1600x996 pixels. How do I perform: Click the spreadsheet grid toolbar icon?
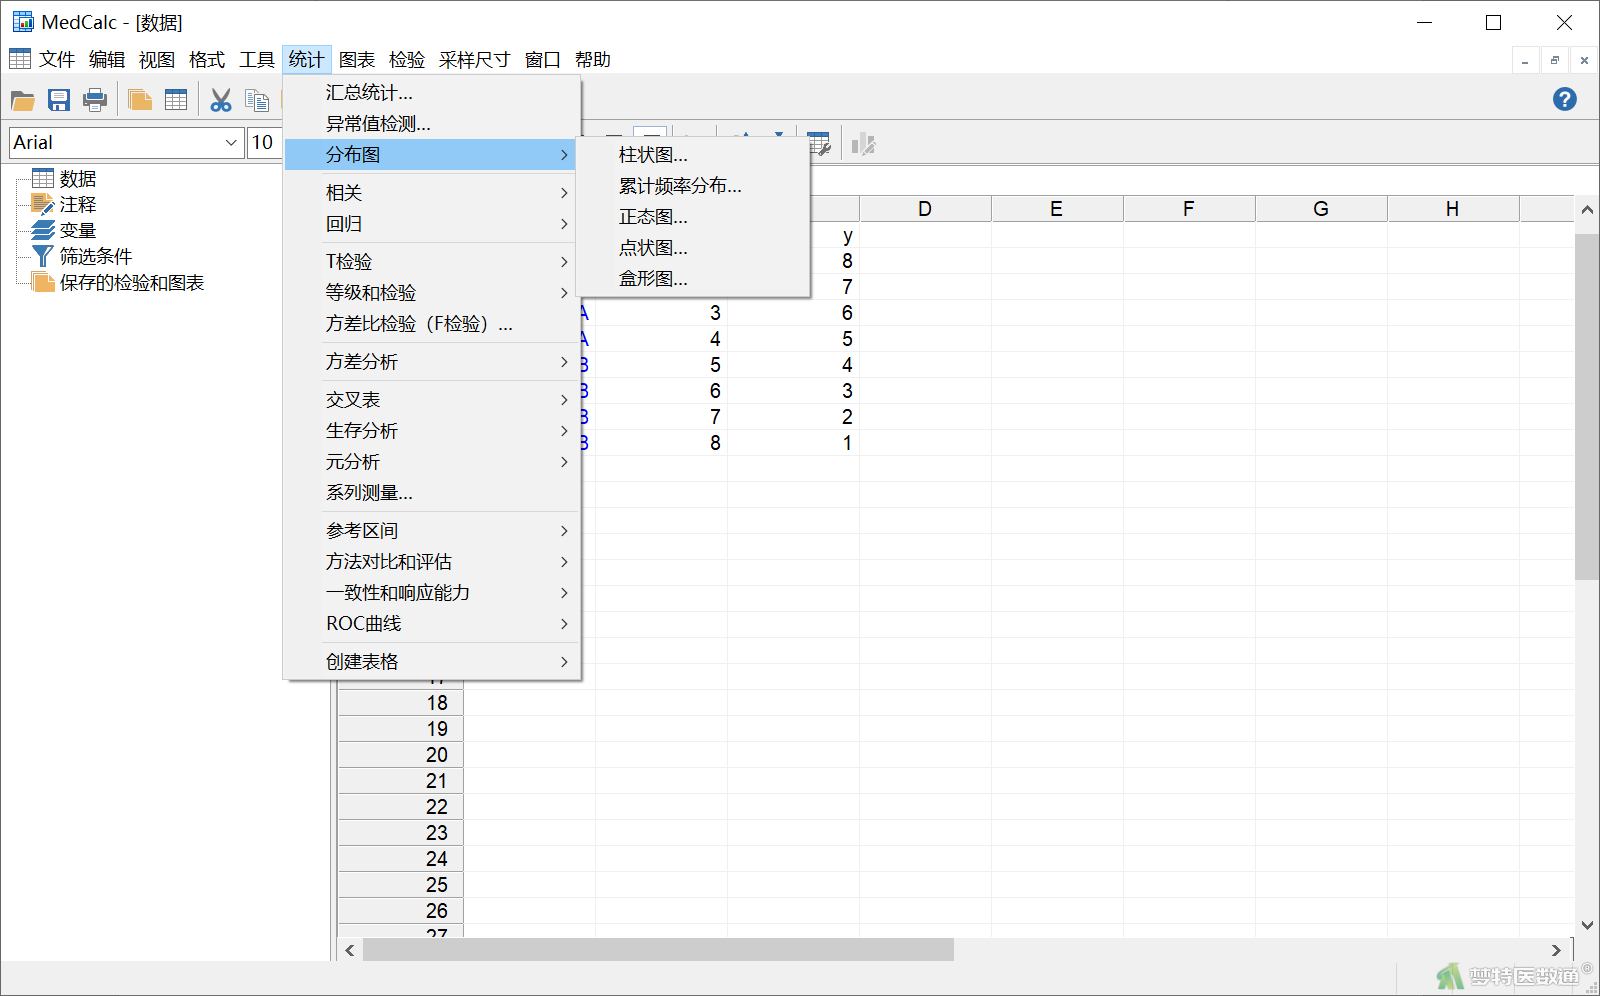(x=176, y=100)
